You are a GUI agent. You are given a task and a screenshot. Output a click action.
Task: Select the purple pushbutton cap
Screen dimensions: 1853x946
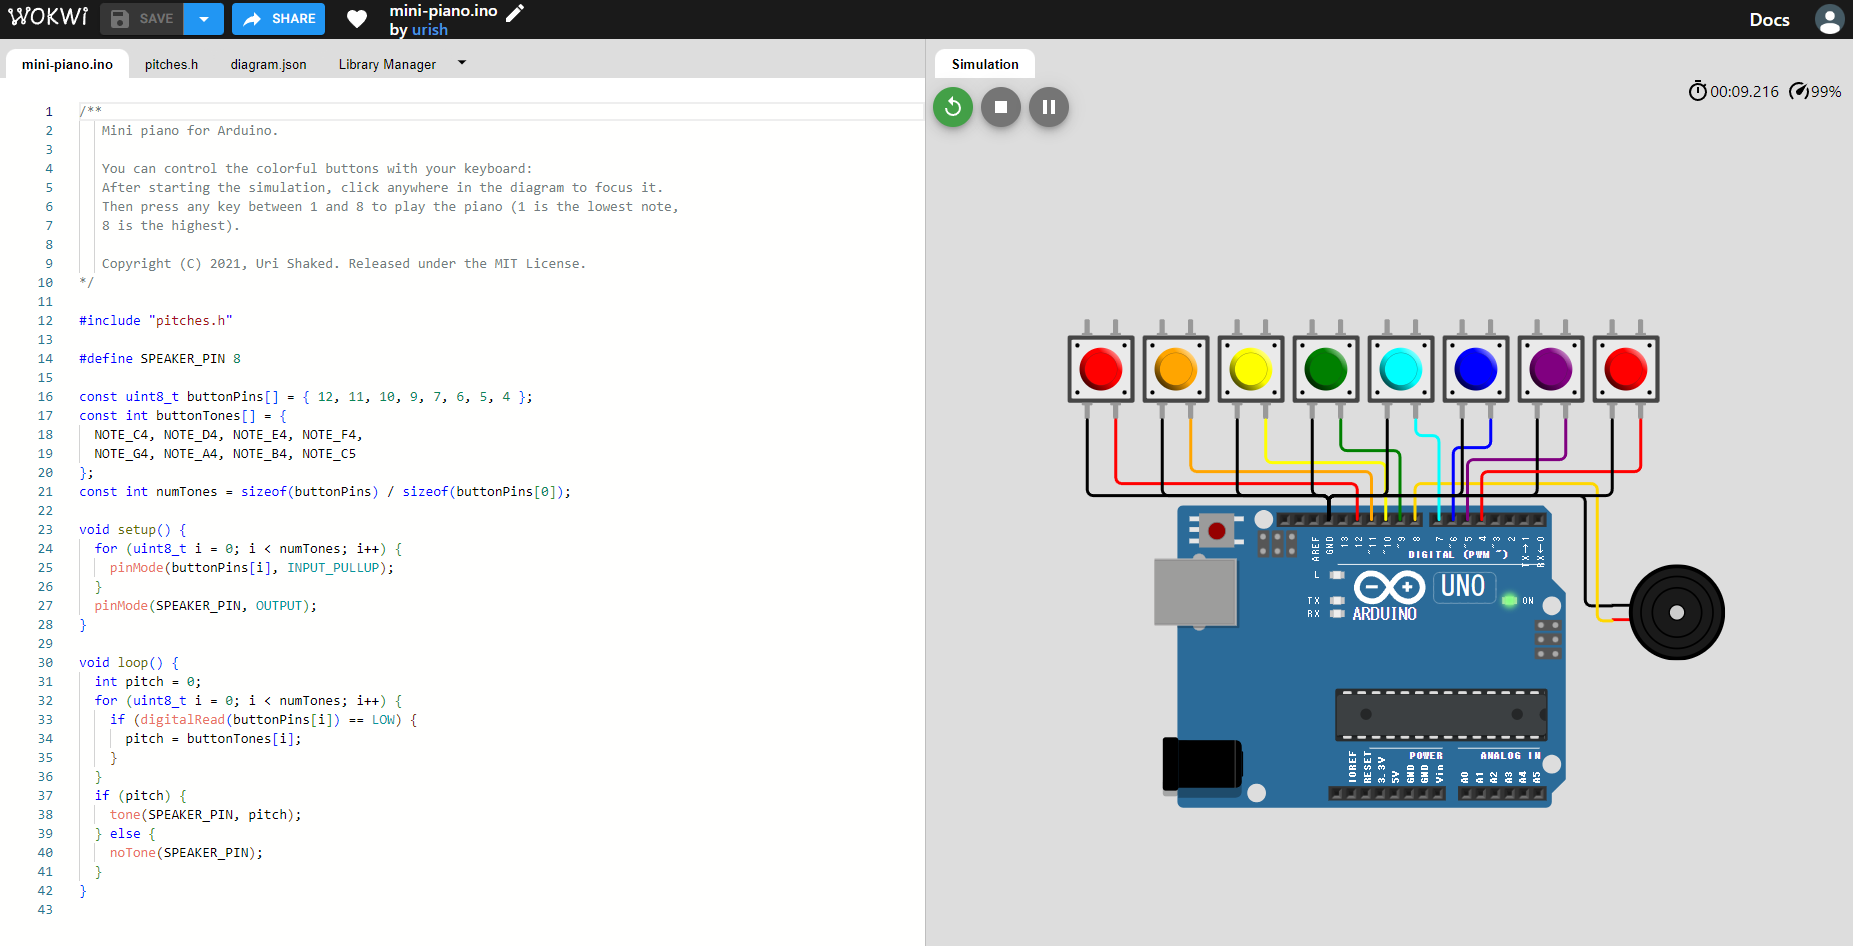click(x=1550, y=368)
